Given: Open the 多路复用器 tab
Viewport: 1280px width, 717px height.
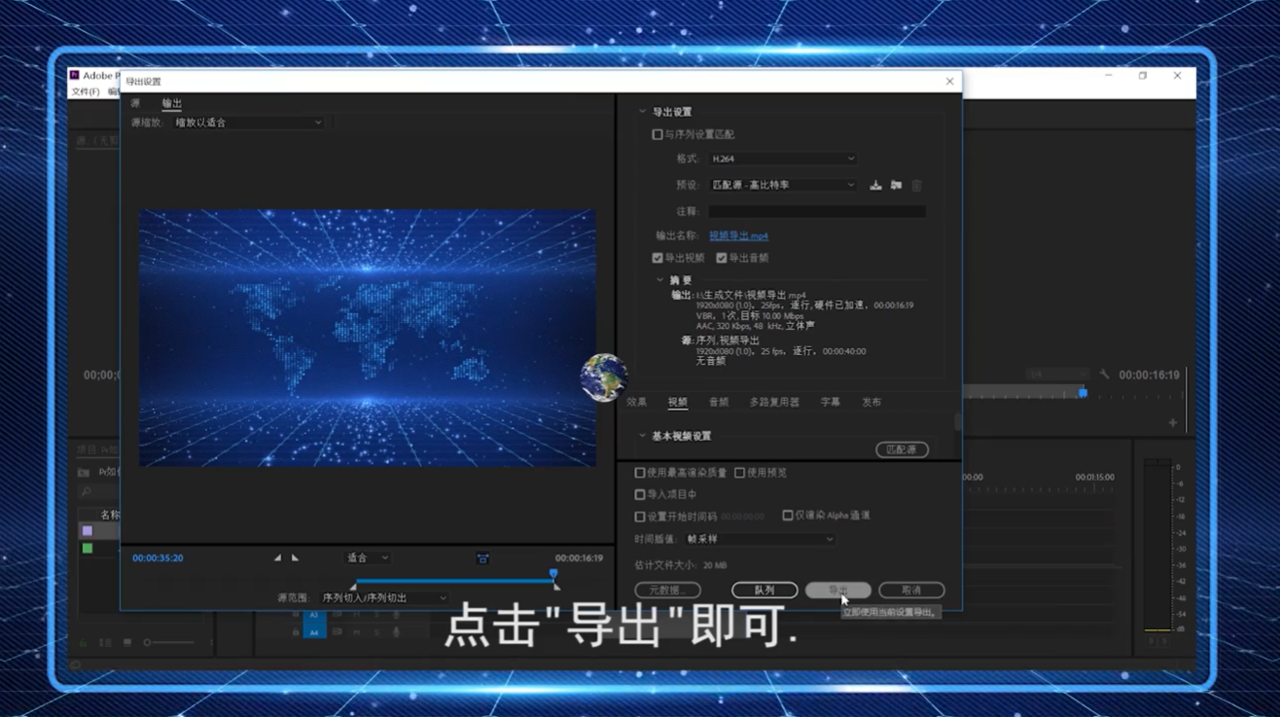Looking at the screenshot, I should pos(775,402).
